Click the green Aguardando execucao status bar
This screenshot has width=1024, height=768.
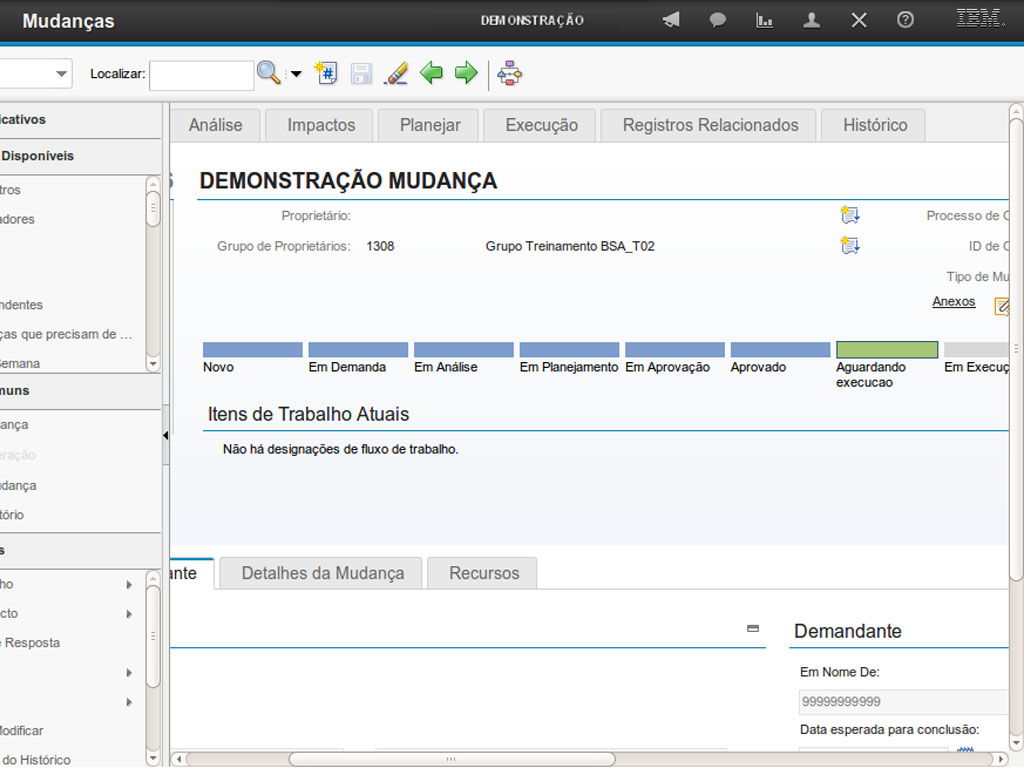pyautogui.click(x=887, y=350)
